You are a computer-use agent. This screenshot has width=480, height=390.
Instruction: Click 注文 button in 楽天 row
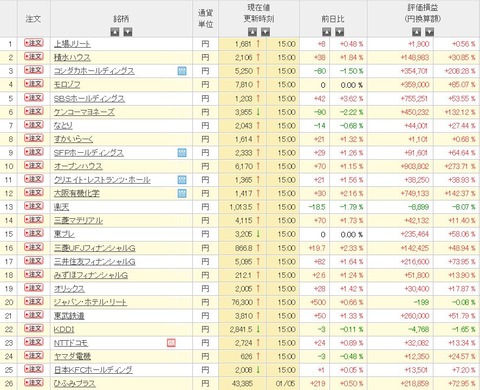click(34, 206)
